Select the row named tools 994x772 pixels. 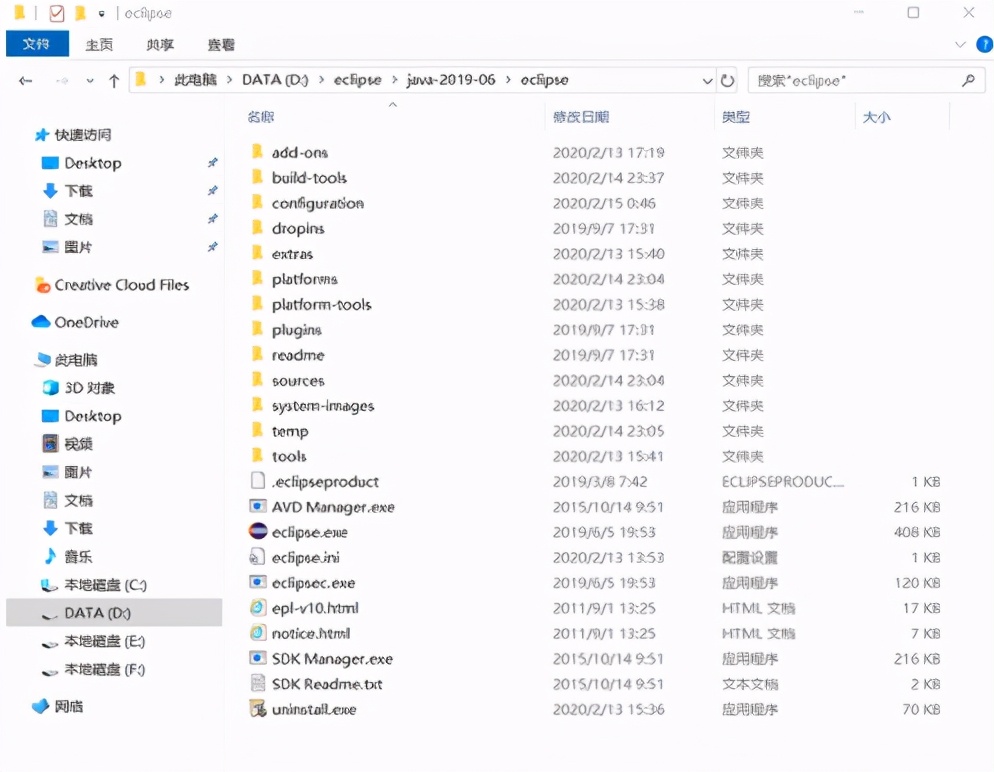pos(596,456)
